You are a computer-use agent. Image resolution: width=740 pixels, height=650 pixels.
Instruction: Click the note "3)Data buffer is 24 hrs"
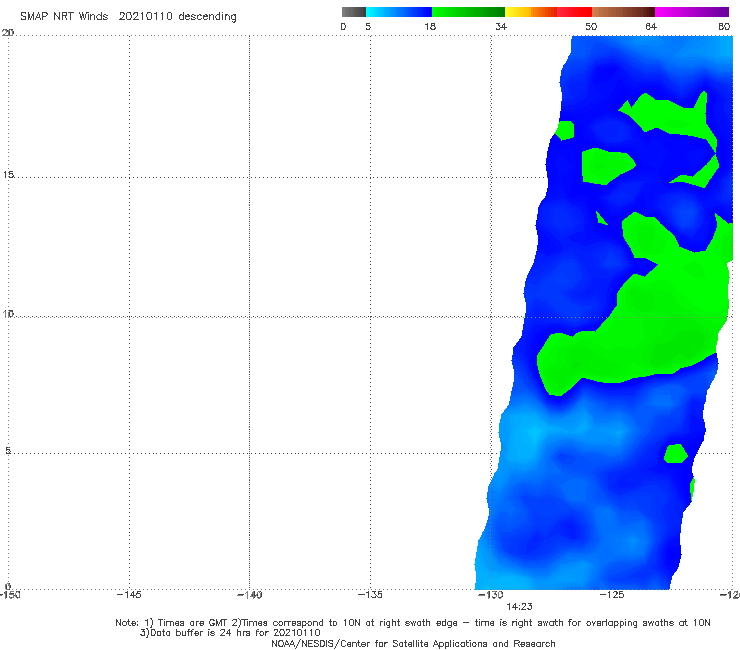[x=230, y=633]
